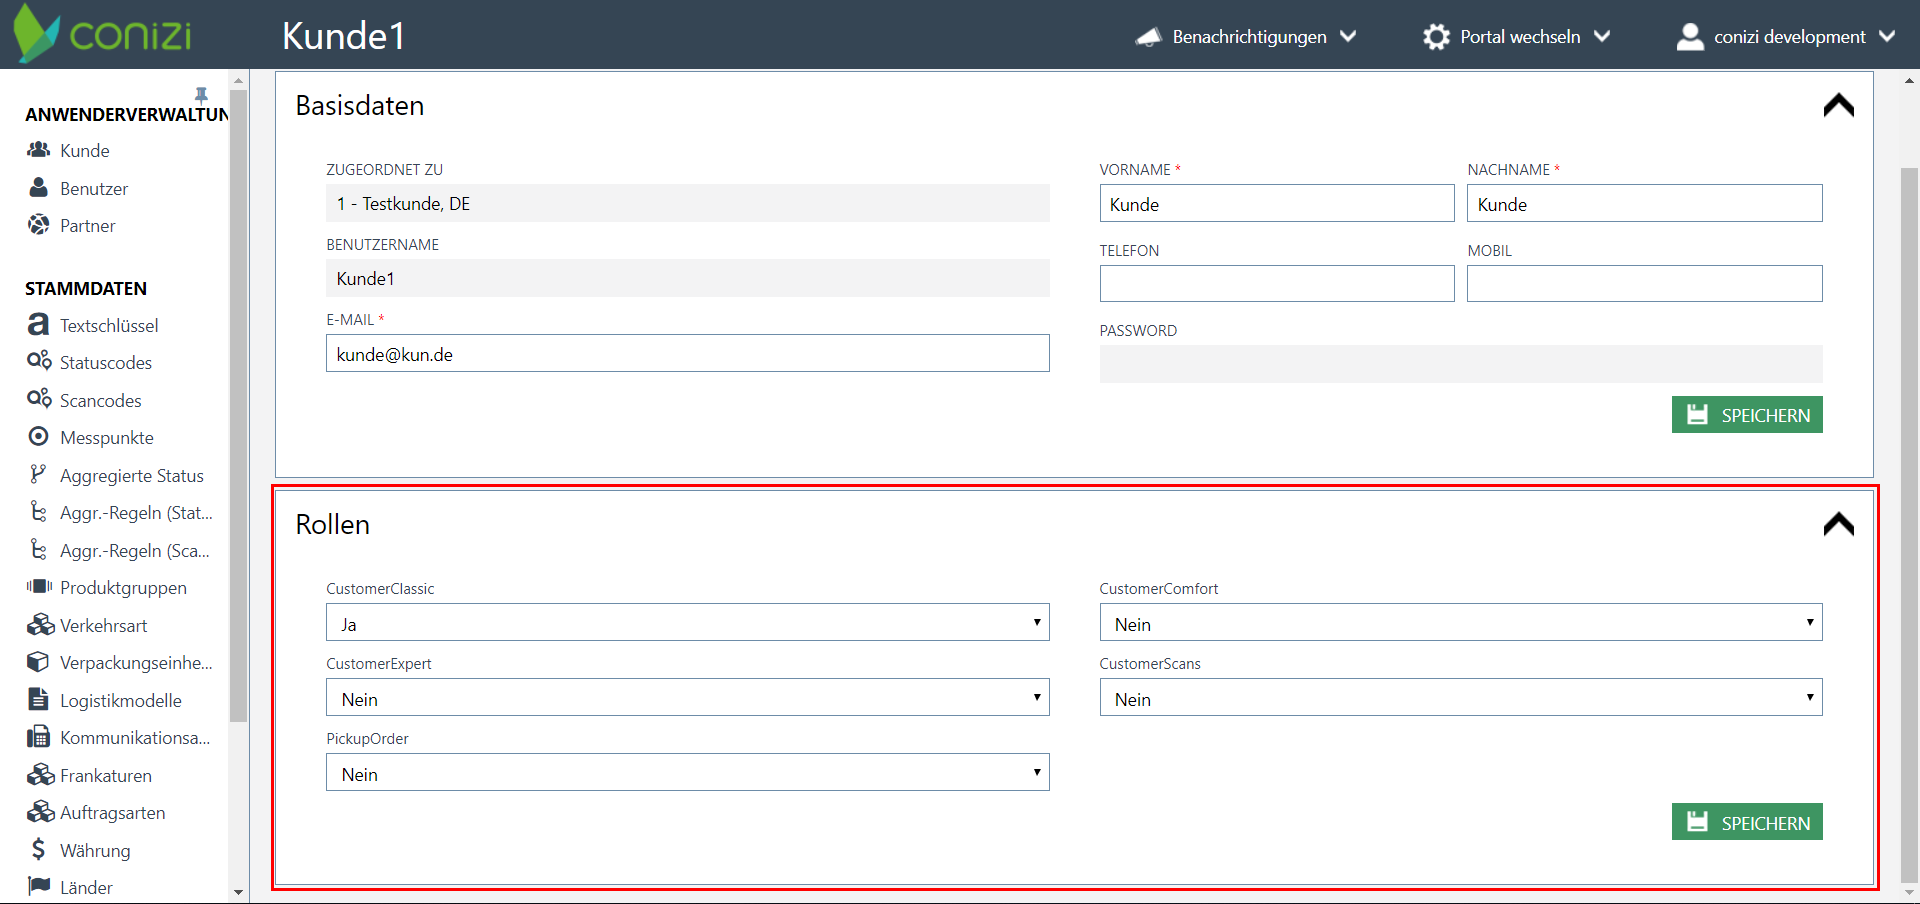Save the Basisdaten with Speichern

(x=1746, y=415)
